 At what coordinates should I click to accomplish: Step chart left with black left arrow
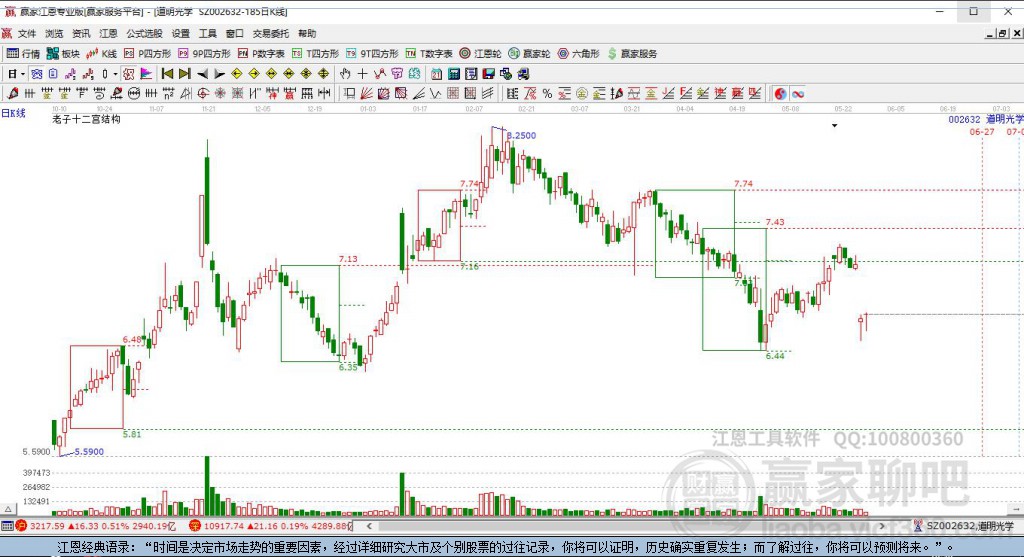(x=202, y=74)
